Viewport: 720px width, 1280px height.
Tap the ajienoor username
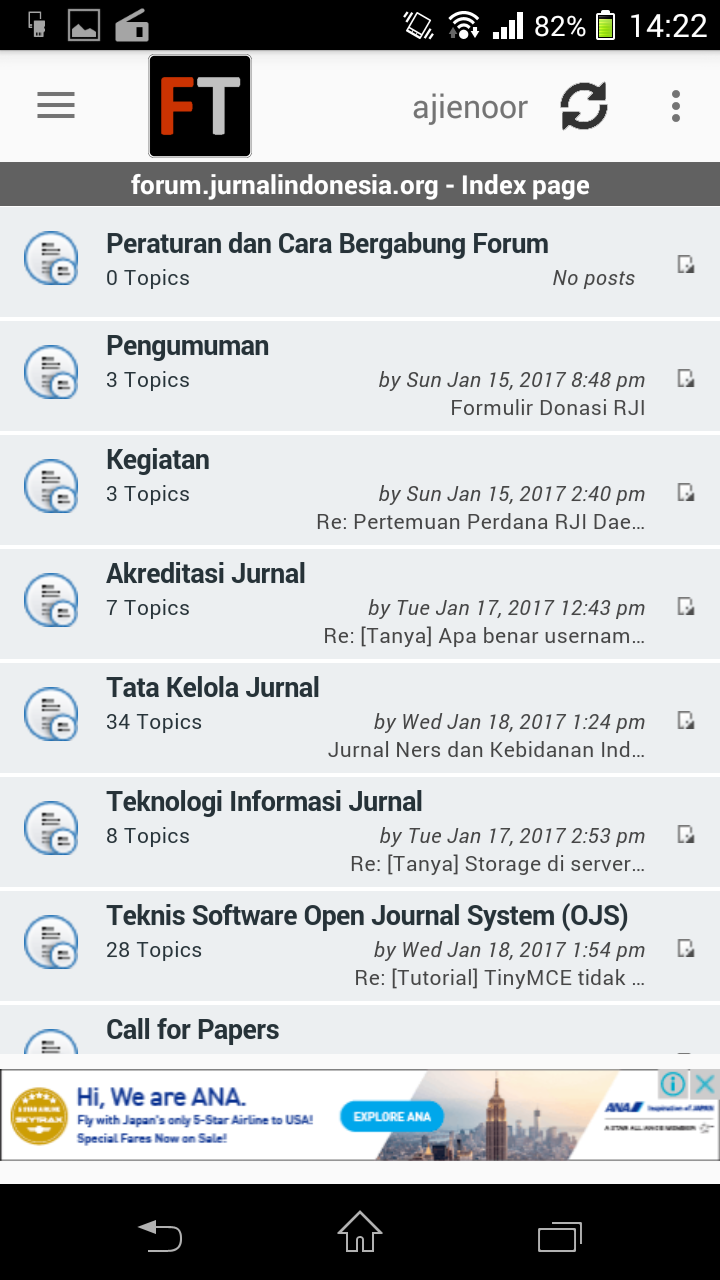(x=470, y=107)
